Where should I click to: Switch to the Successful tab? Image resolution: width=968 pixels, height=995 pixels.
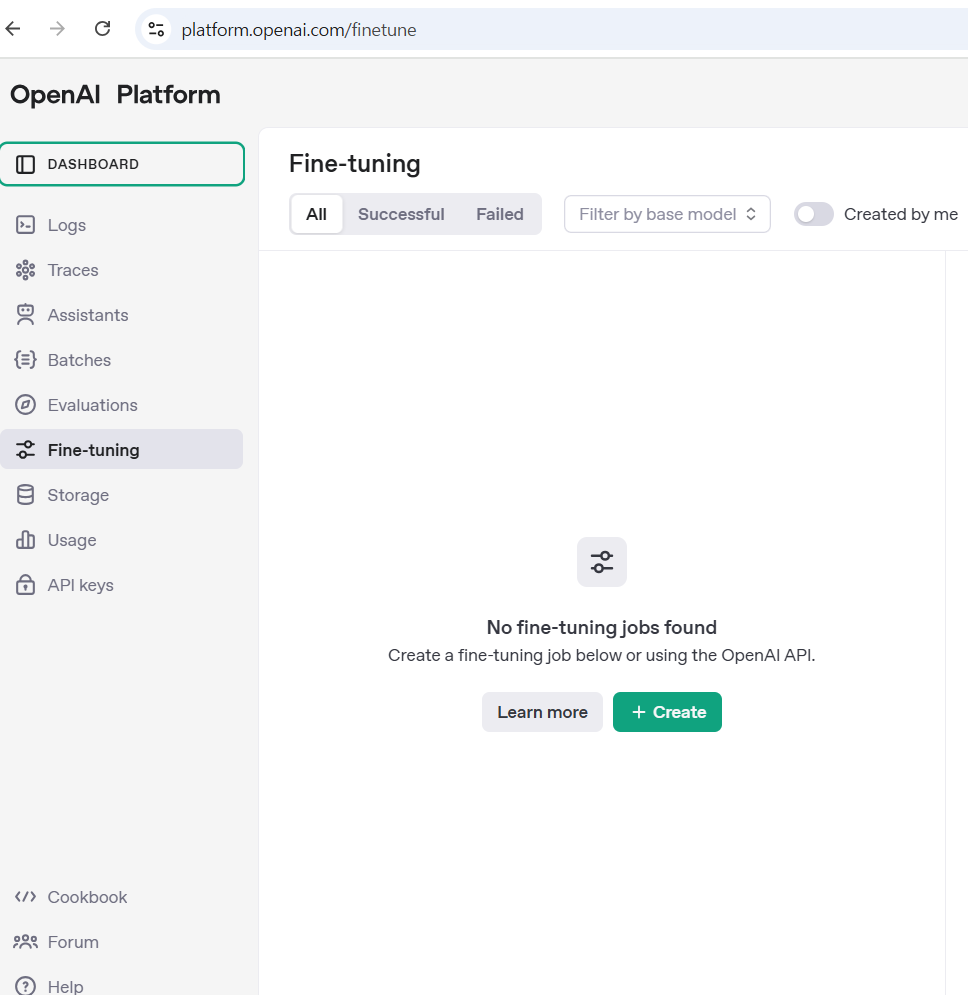pos(401,214)
